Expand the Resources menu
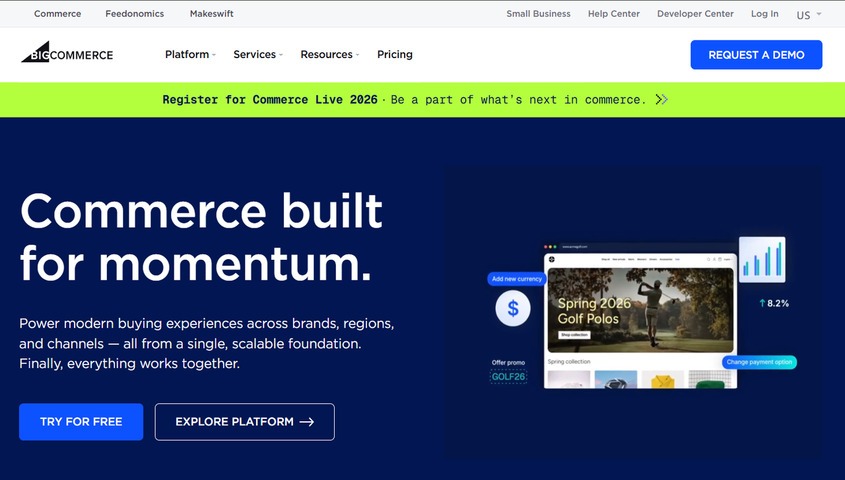Viewport: 845px width, 480px height. click(x=329, y=54)
